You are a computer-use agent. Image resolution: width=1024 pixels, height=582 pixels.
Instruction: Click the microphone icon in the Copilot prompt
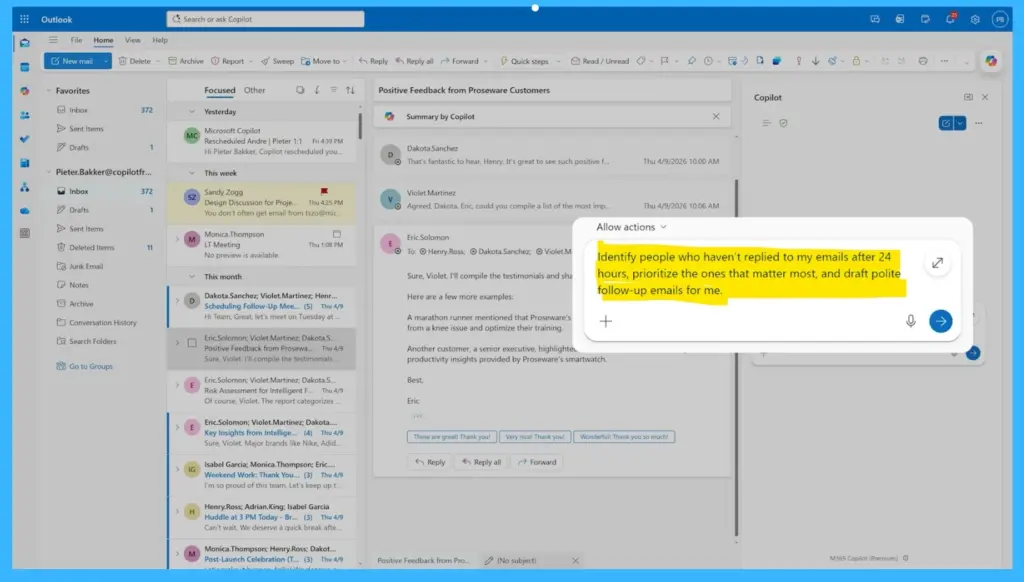(x=910, y=321)
